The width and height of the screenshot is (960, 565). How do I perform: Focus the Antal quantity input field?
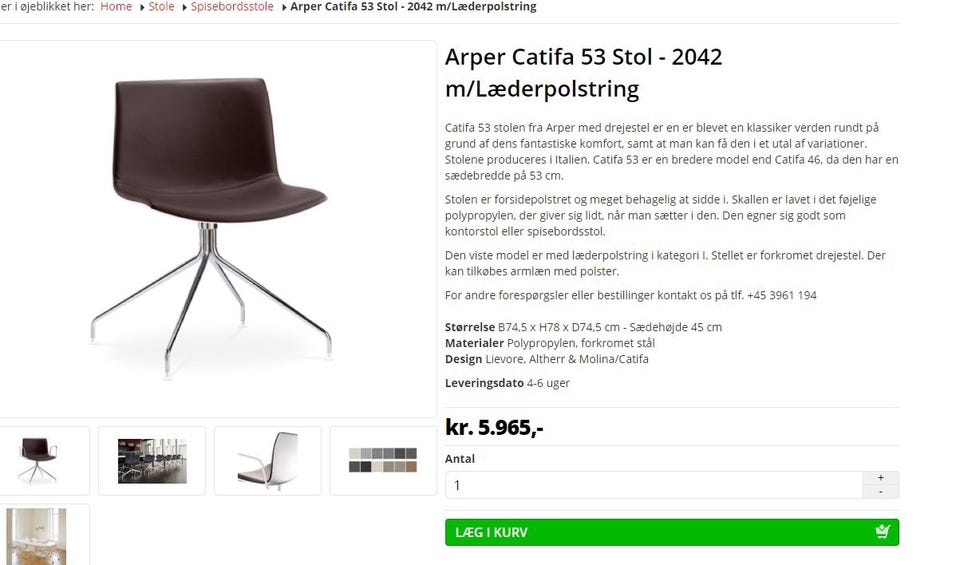click(x=654, y=485)
